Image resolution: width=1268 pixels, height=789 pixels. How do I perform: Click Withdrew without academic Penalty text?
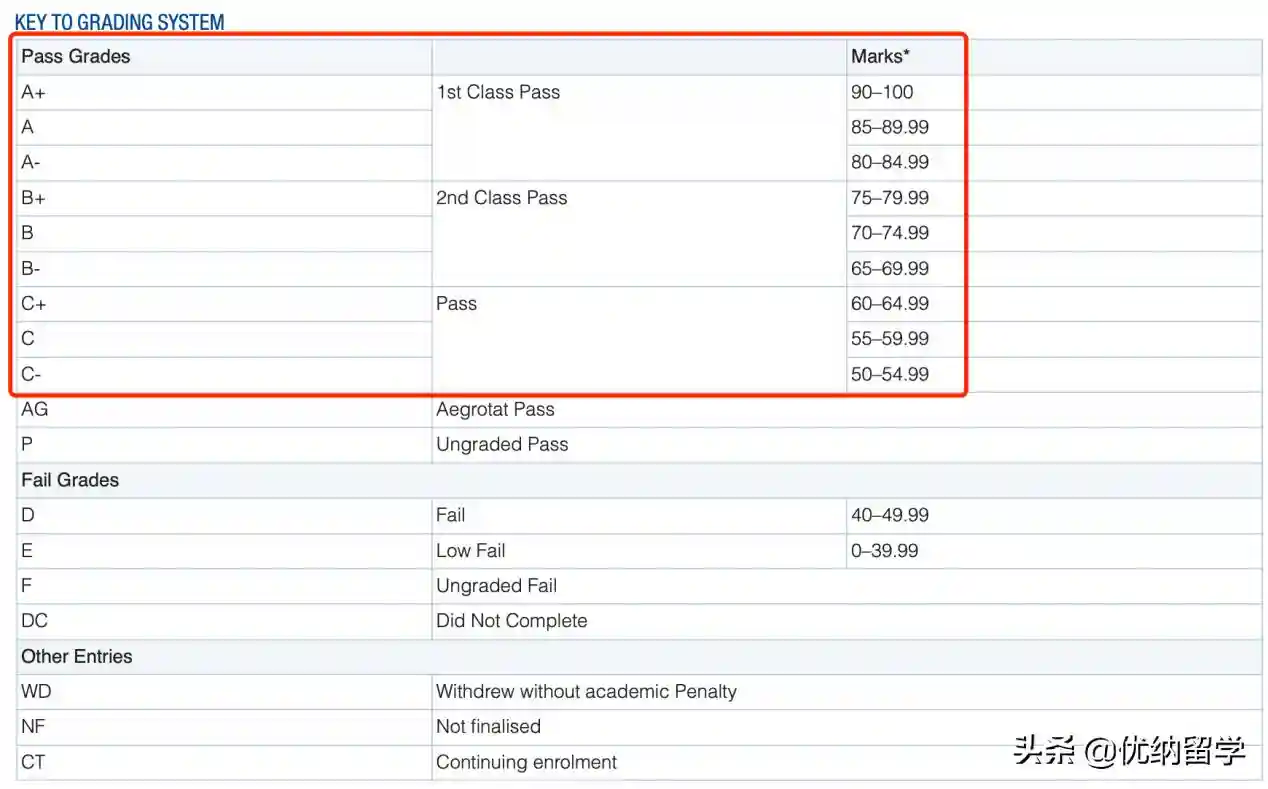tap(586, 692)
